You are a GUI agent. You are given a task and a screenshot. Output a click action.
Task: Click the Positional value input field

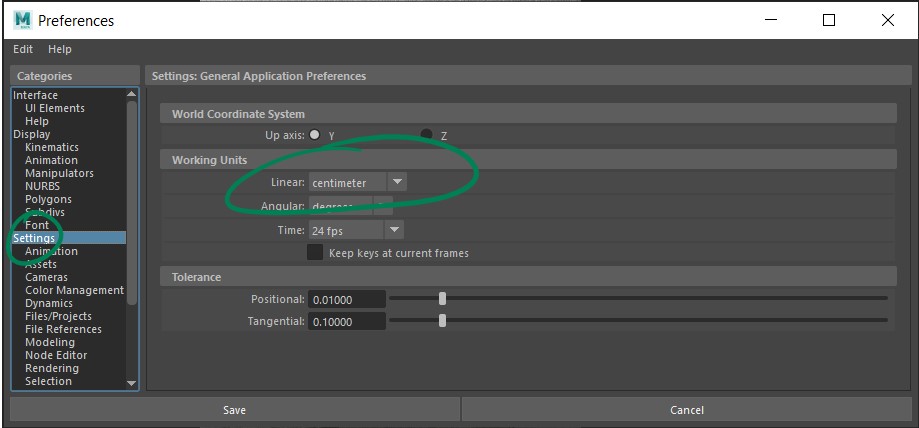tap(347, 300)
